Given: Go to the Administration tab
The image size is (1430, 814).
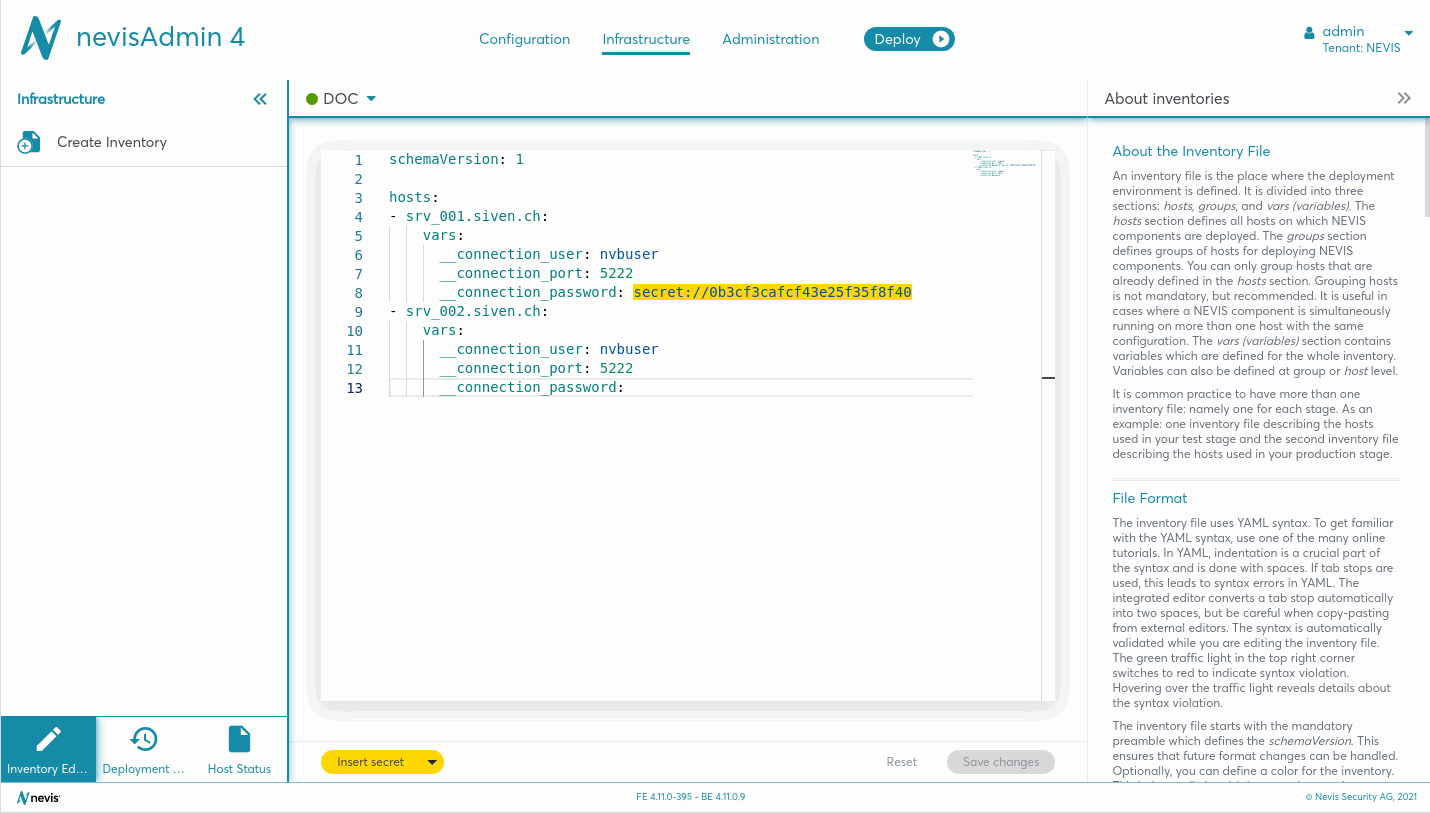Looking at the screenshot, I should click(770, 39).
